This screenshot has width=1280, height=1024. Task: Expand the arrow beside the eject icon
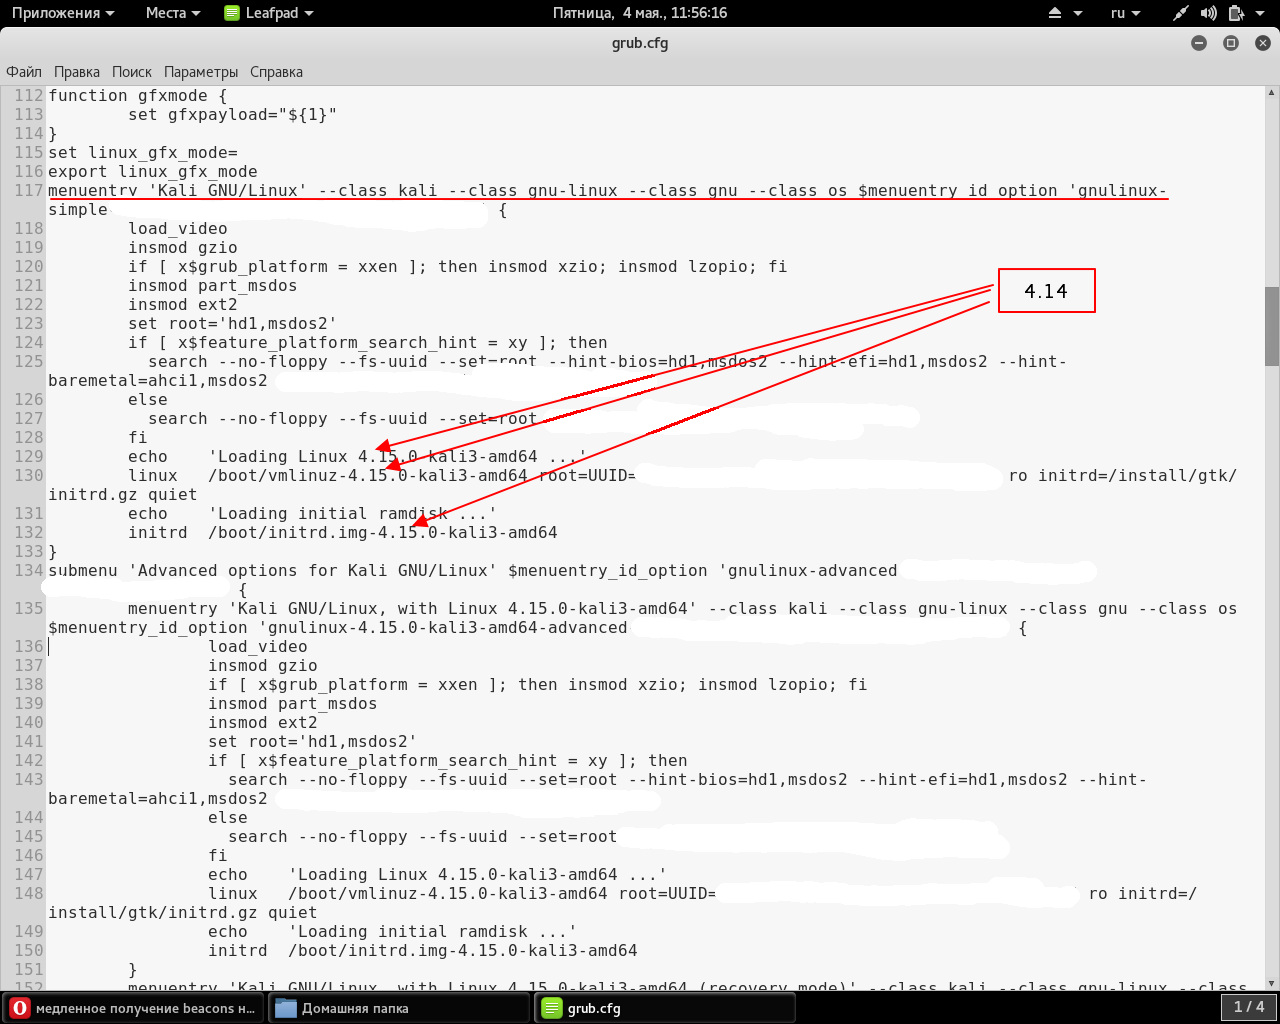click(1078, 14)
